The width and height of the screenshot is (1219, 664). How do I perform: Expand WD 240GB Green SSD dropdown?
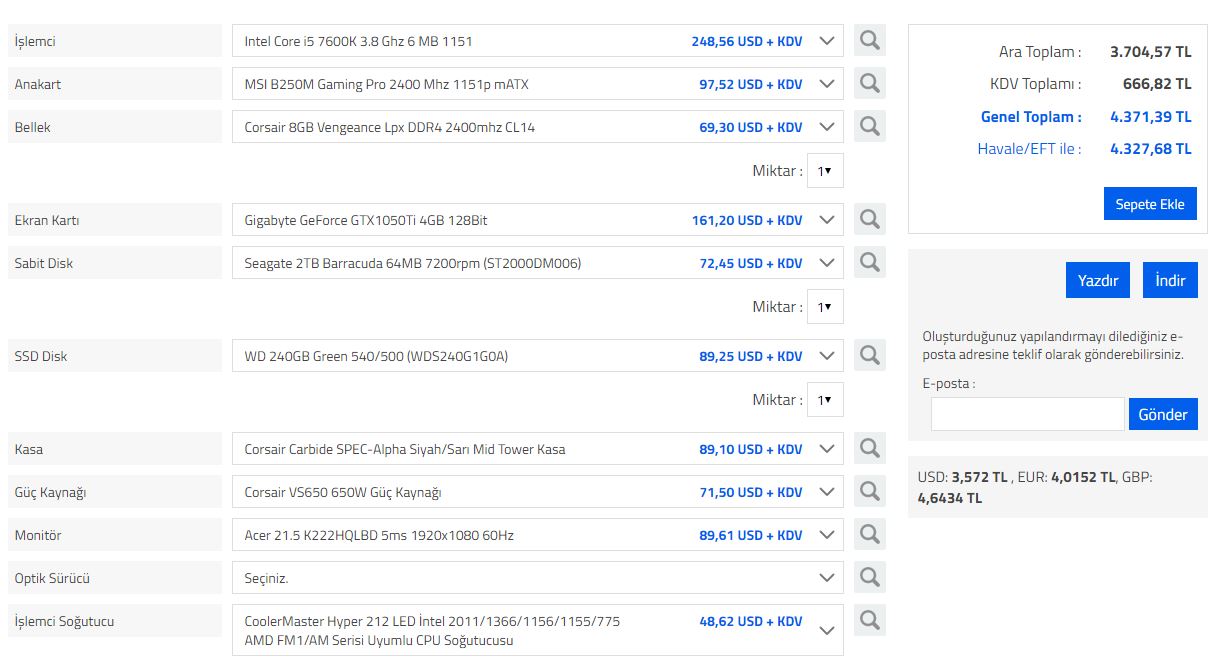pos(538,356)
